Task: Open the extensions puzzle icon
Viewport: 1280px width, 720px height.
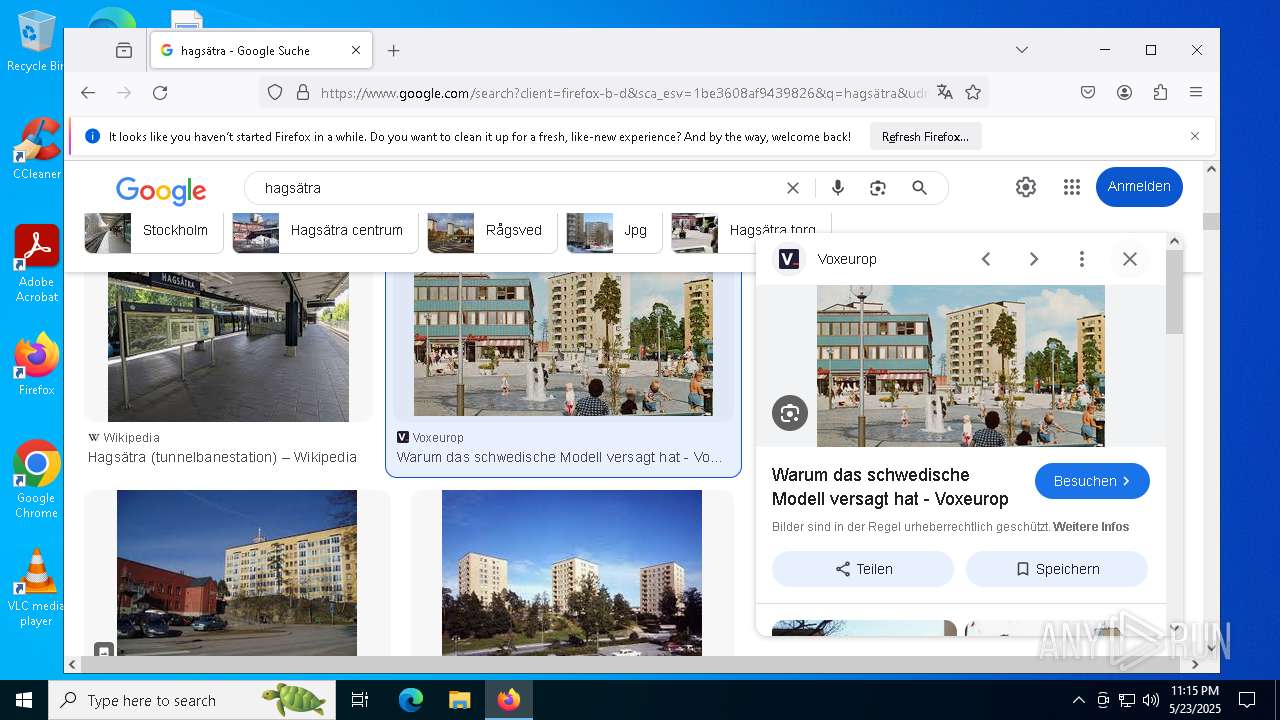Action: click(1160, 93)
